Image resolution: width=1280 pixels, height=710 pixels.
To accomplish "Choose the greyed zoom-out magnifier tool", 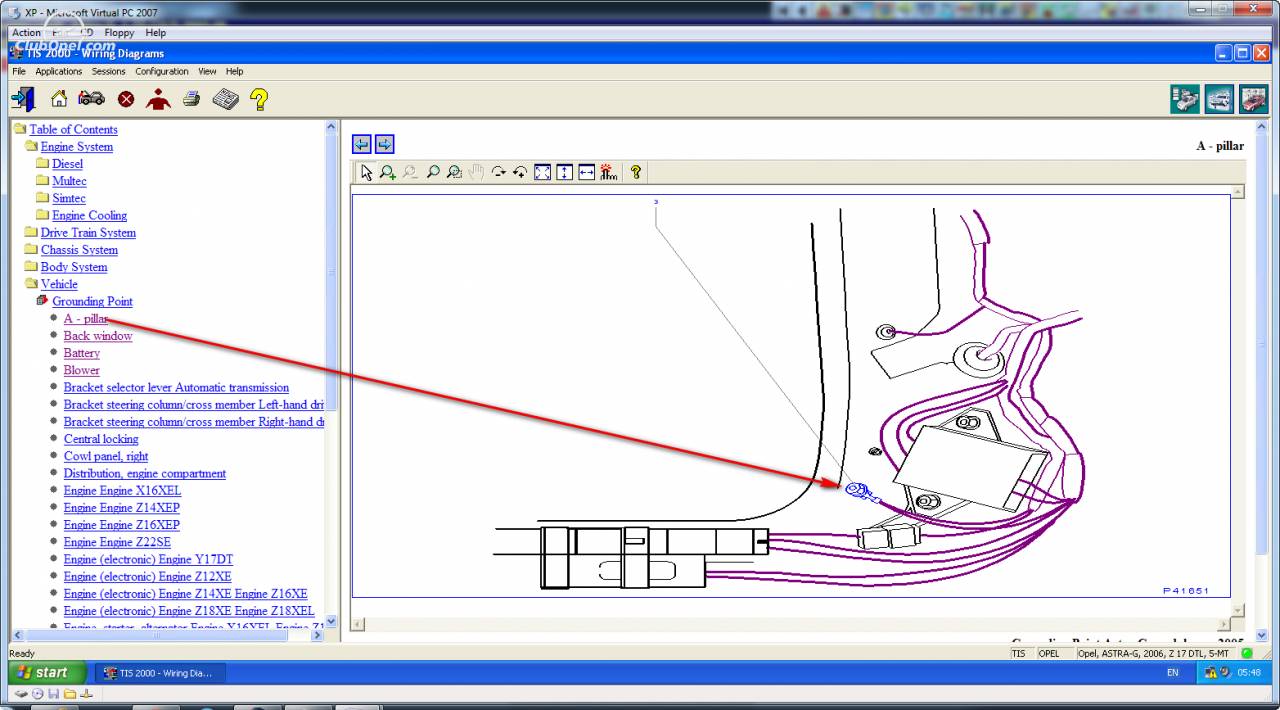I will tap(410, 172).
